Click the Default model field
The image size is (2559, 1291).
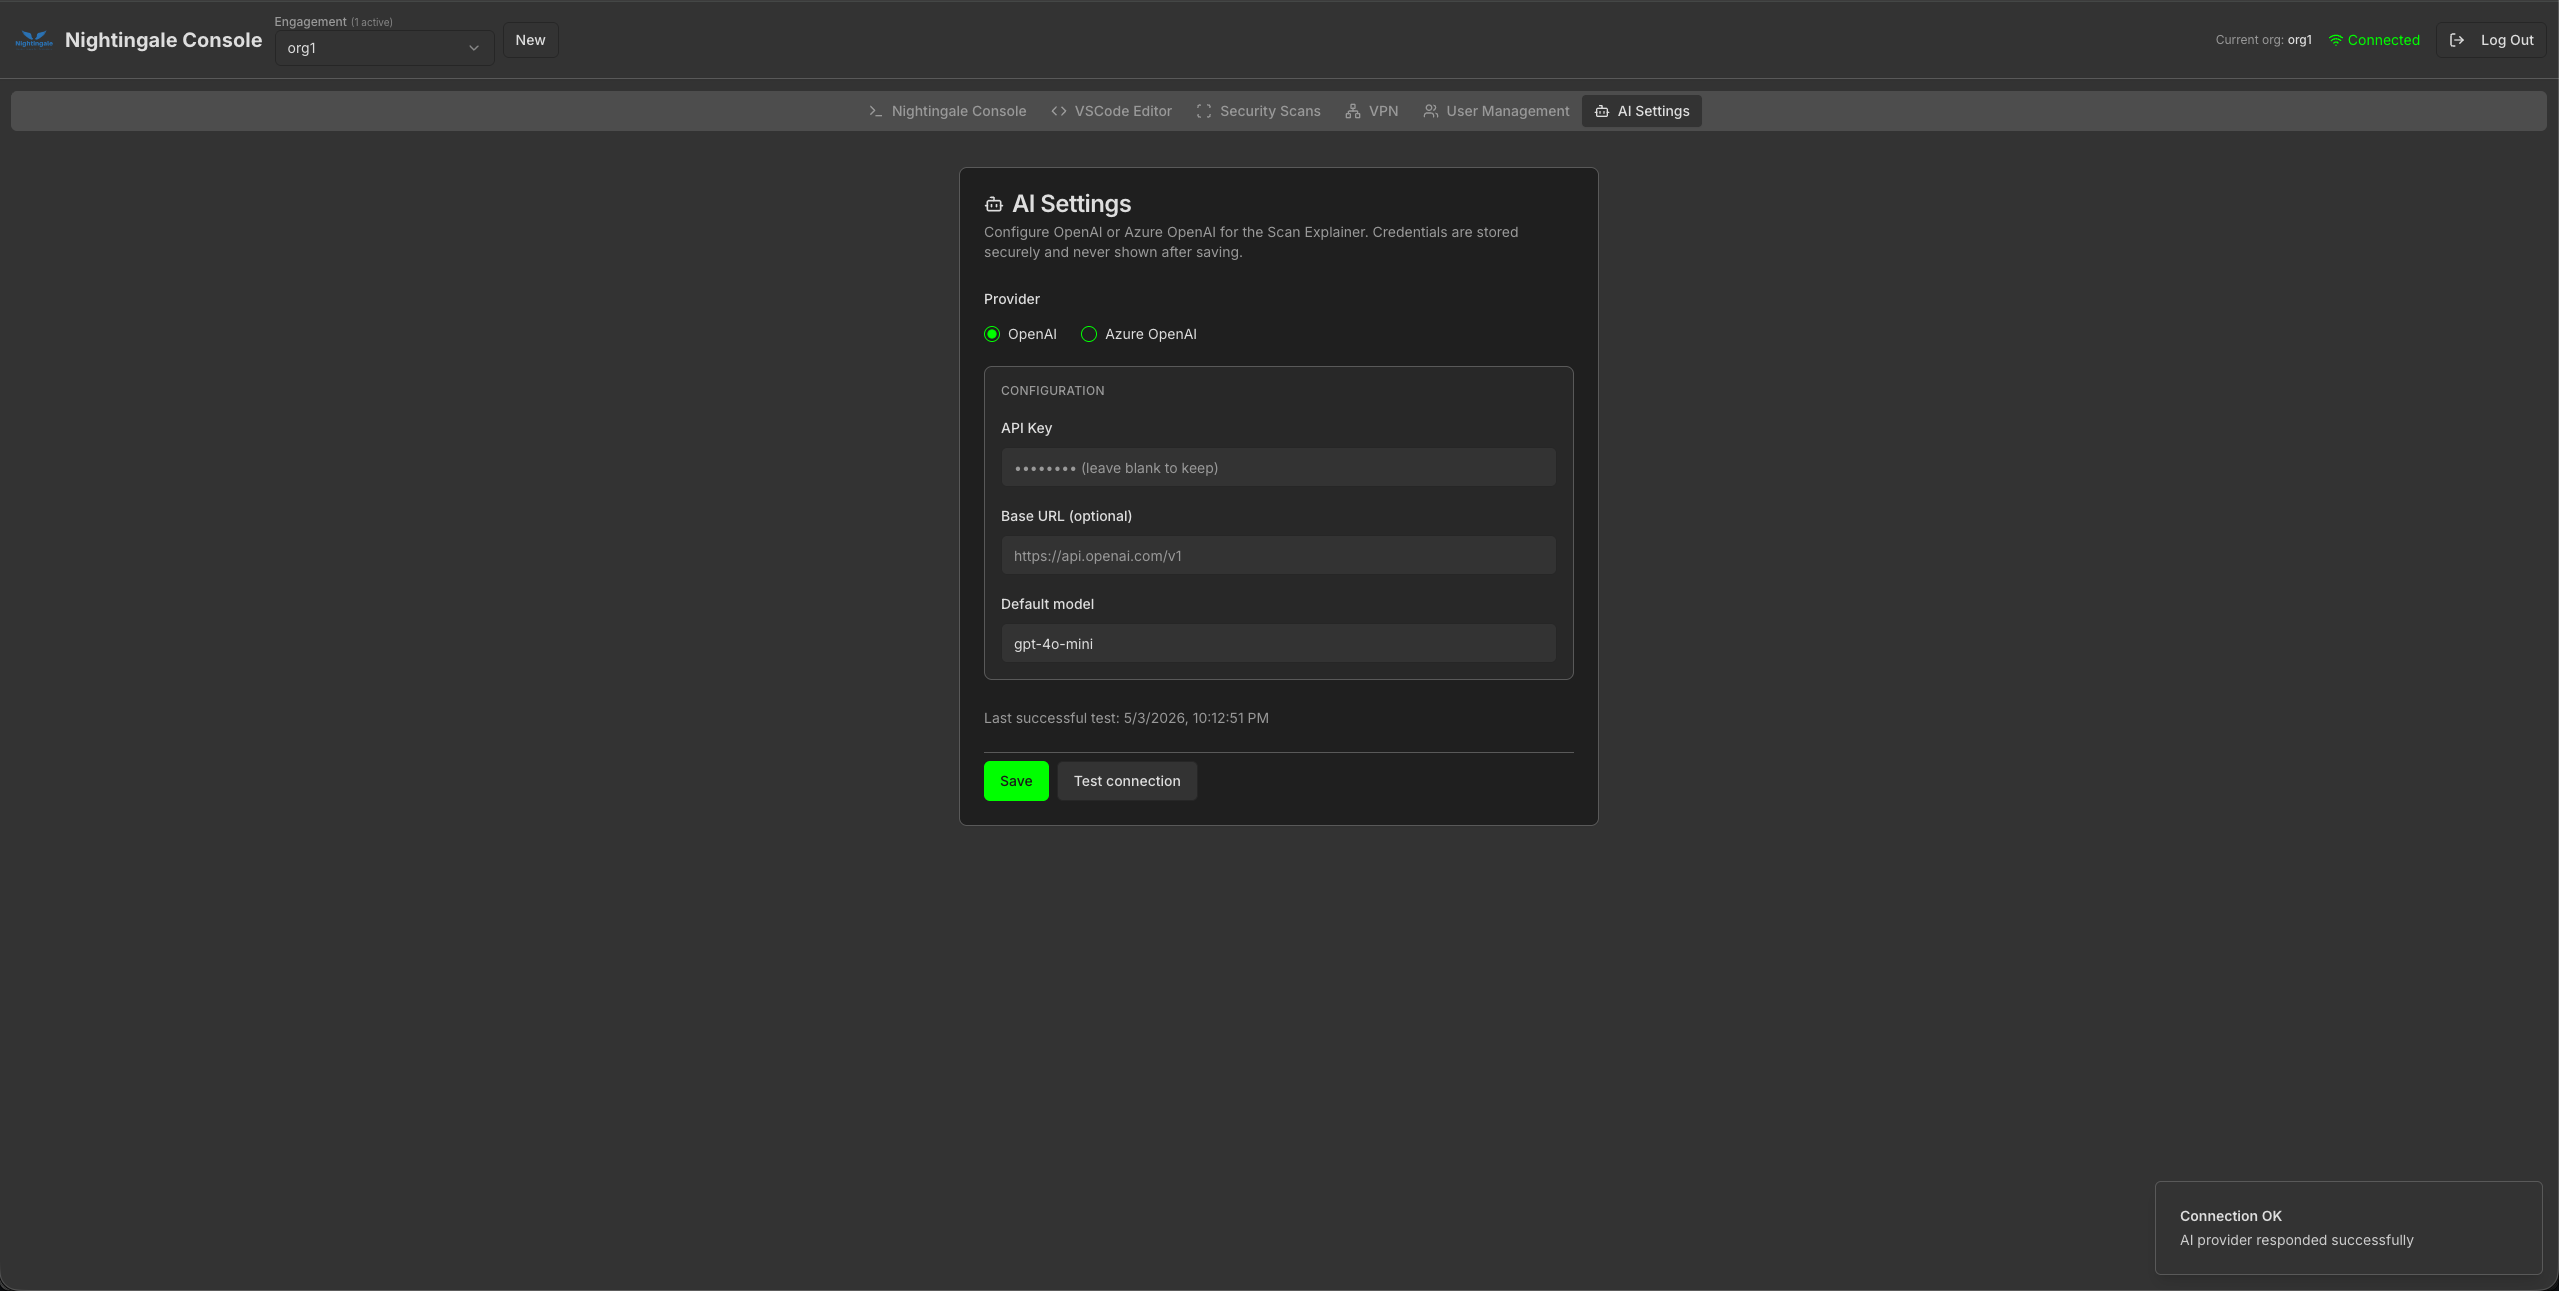coord(1278,644)
